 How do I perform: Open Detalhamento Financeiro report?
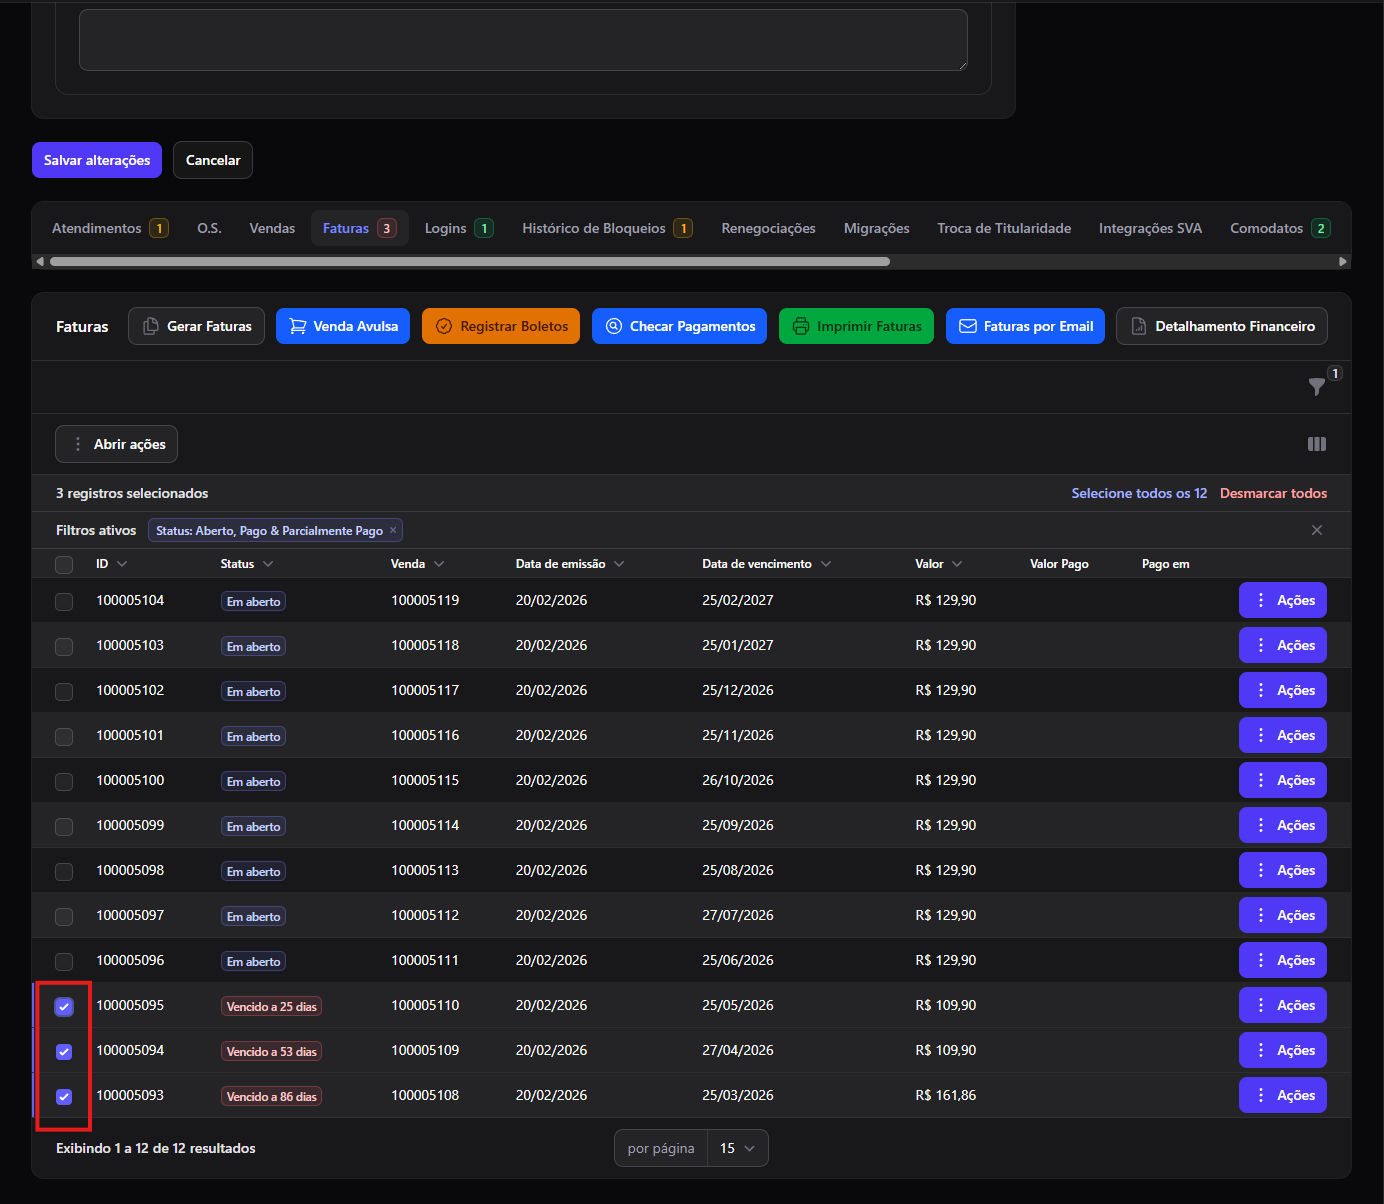(1222, 326)
